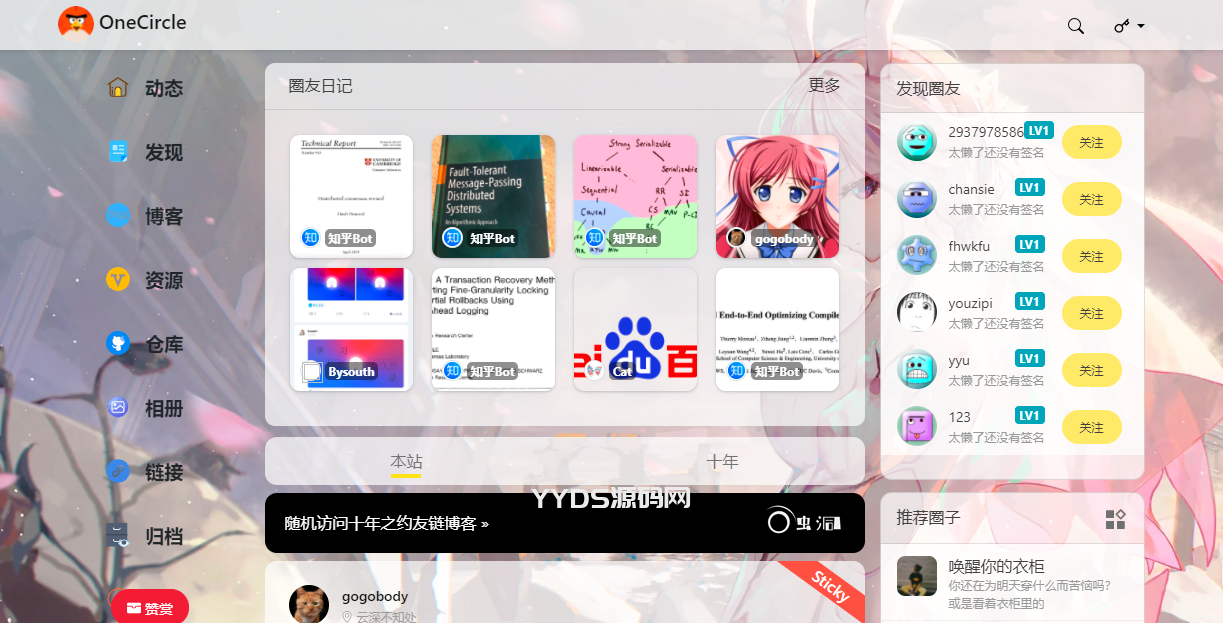Expand the key account dropdown

[1129, 26]
